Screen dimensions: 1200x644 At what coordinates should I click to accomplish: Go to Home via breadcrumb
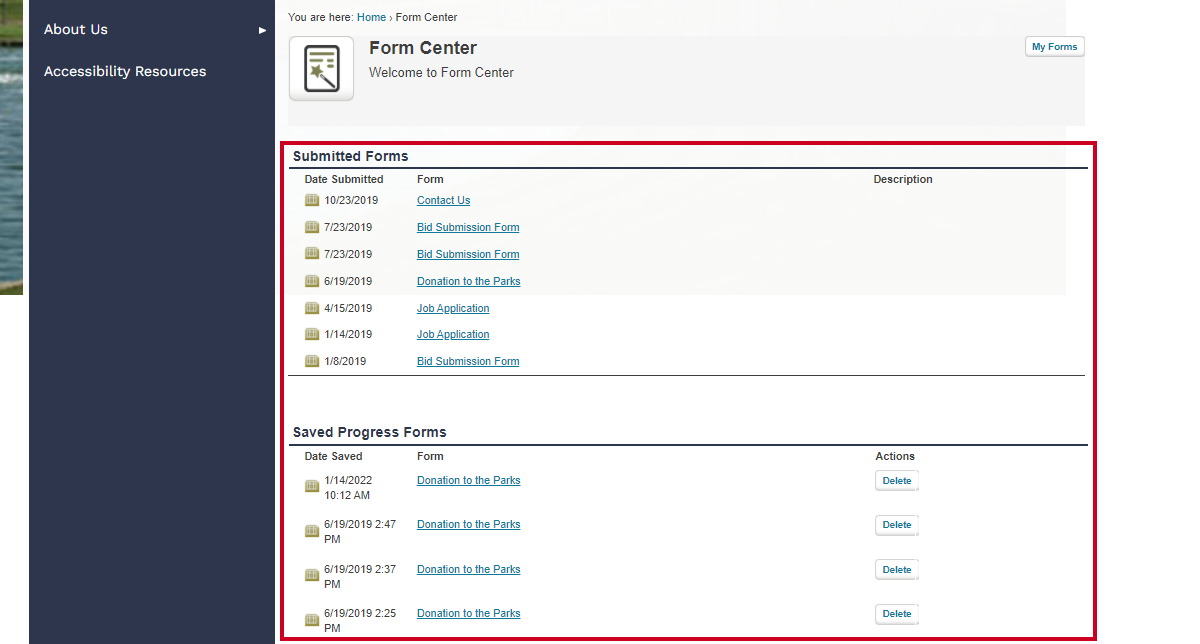[371, 17]
